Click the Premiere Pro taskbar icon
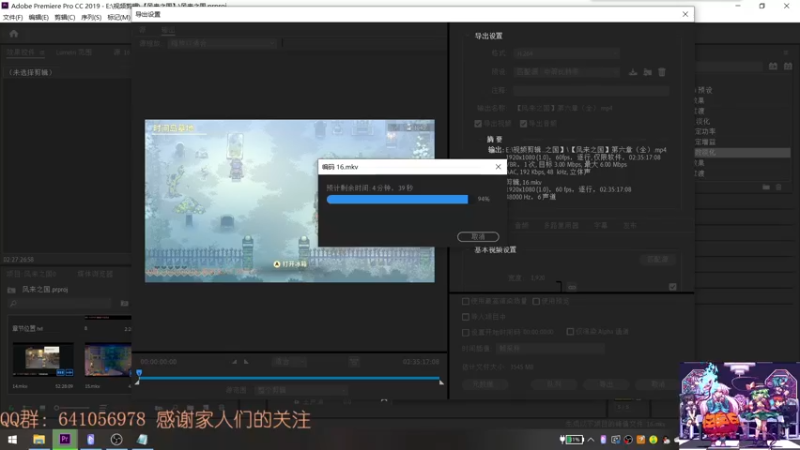Image resolution: width=800 pixels, height=450 pixels. (x=65, y=439)
